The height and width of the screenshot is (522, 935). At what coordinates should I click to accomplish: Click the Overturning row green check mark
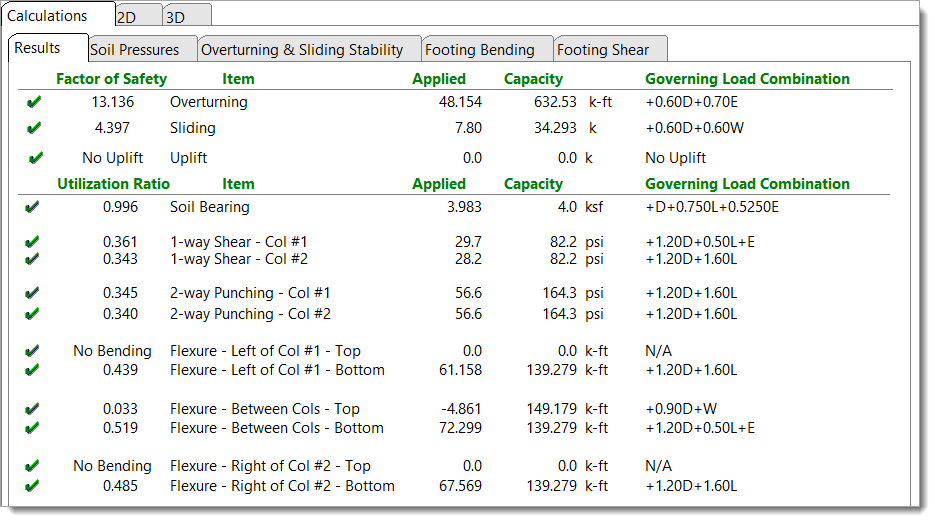(x=34, y=102)
